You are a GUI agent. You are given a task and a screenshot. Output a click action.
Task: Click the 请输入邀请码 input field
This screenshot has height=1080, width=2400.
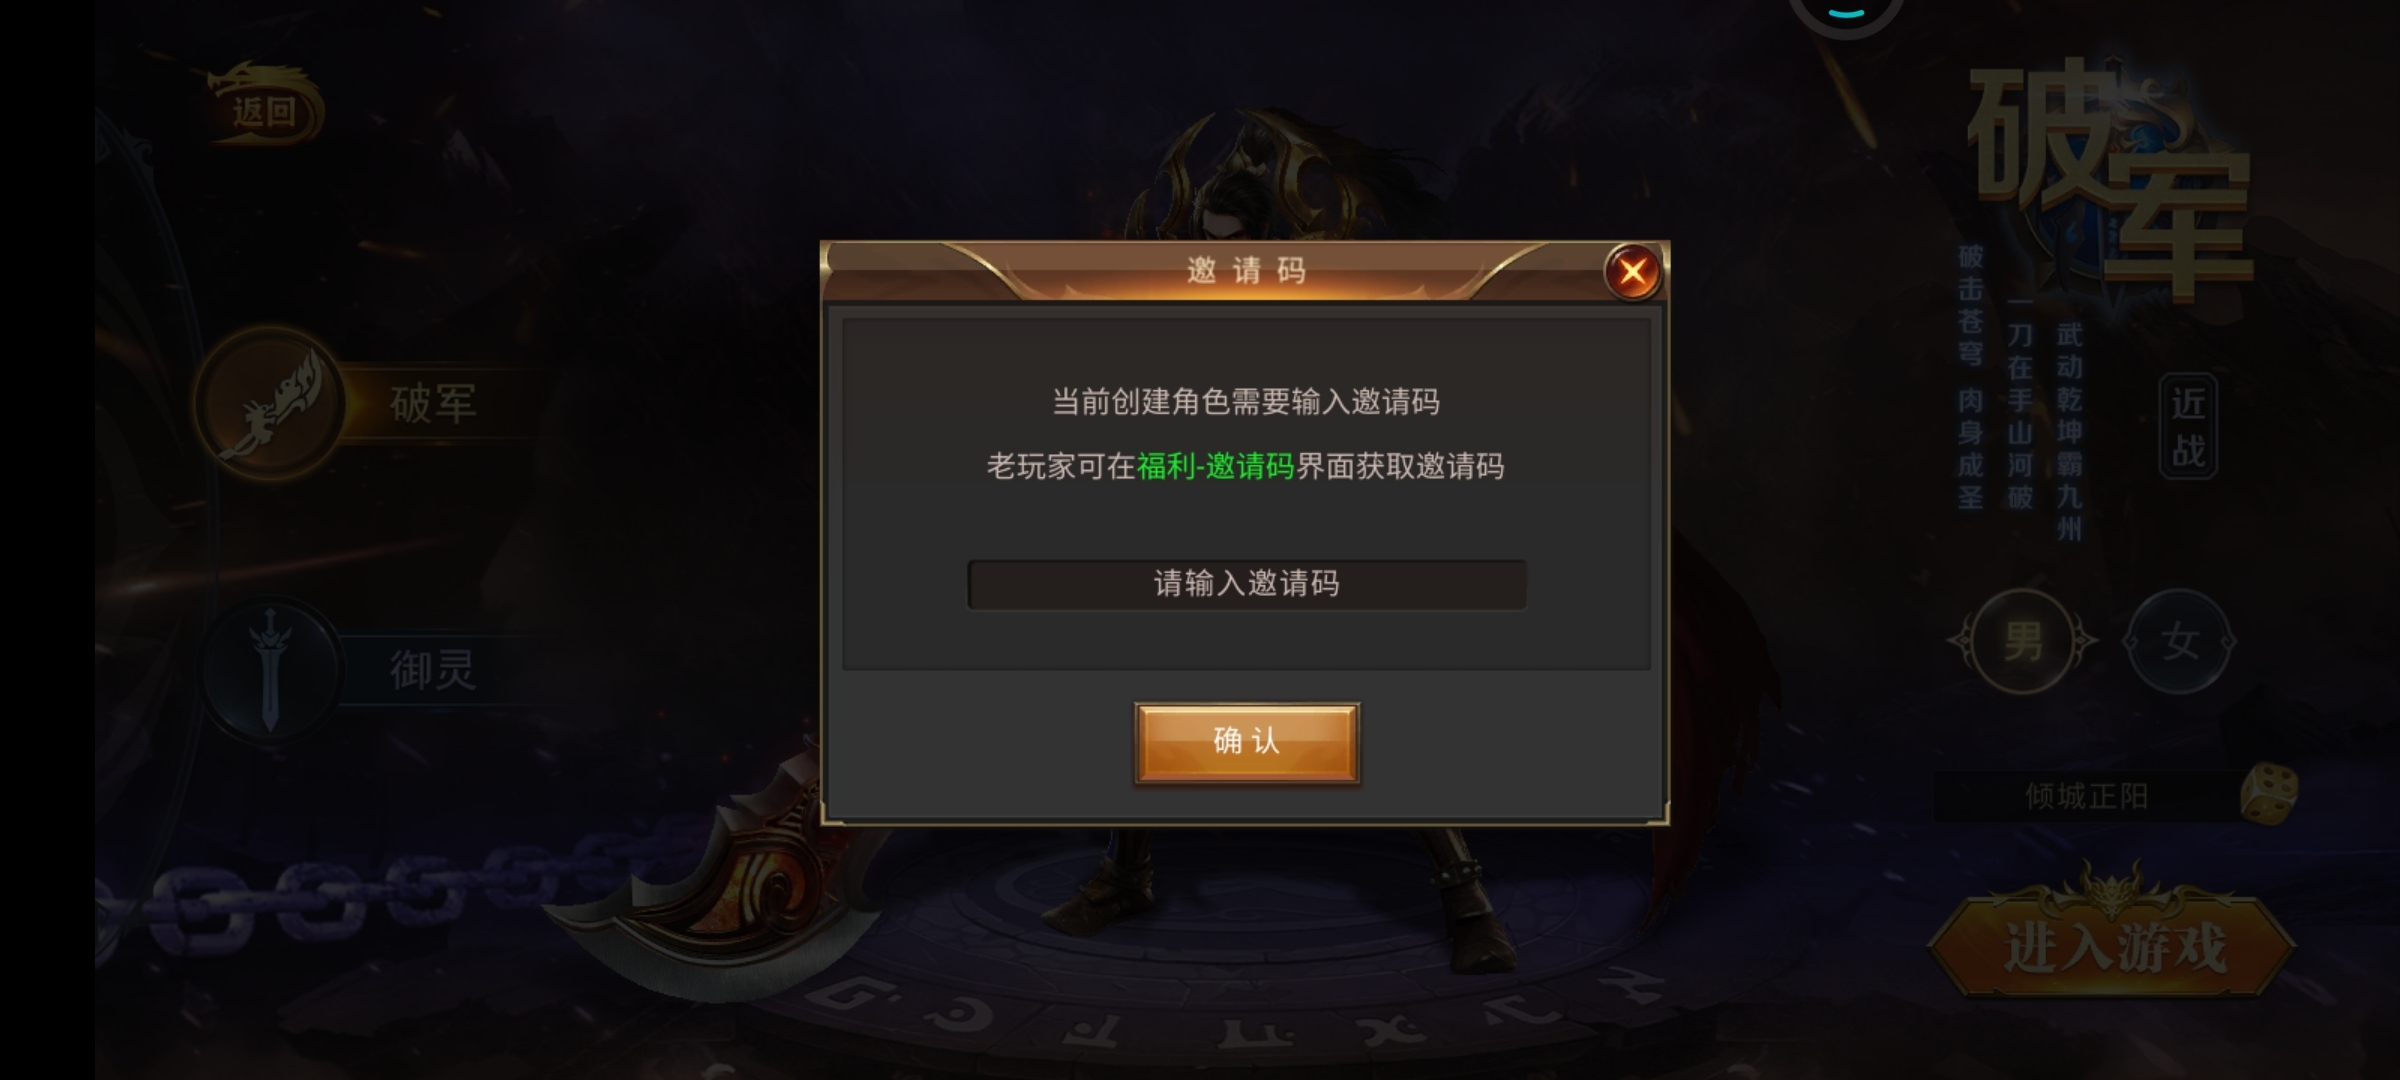1246,584
